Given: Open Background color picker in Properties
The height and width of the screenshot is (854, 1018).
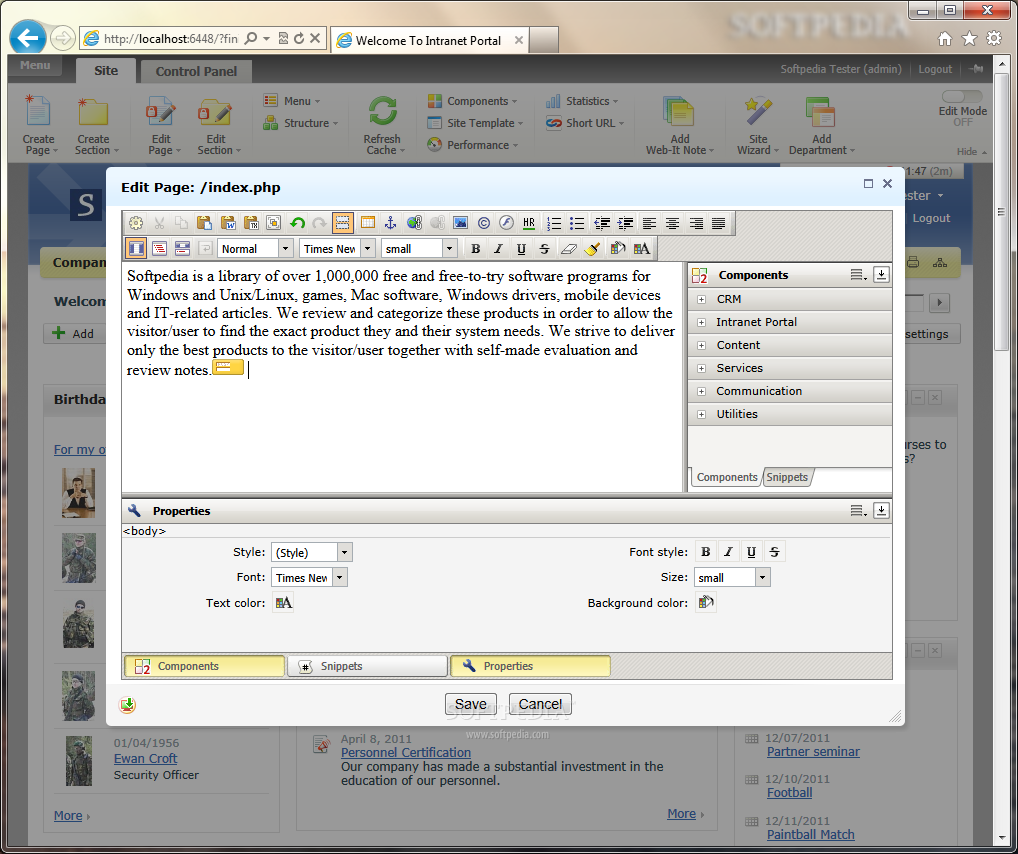Looking at the screenshot, I should tap(706, 603).
